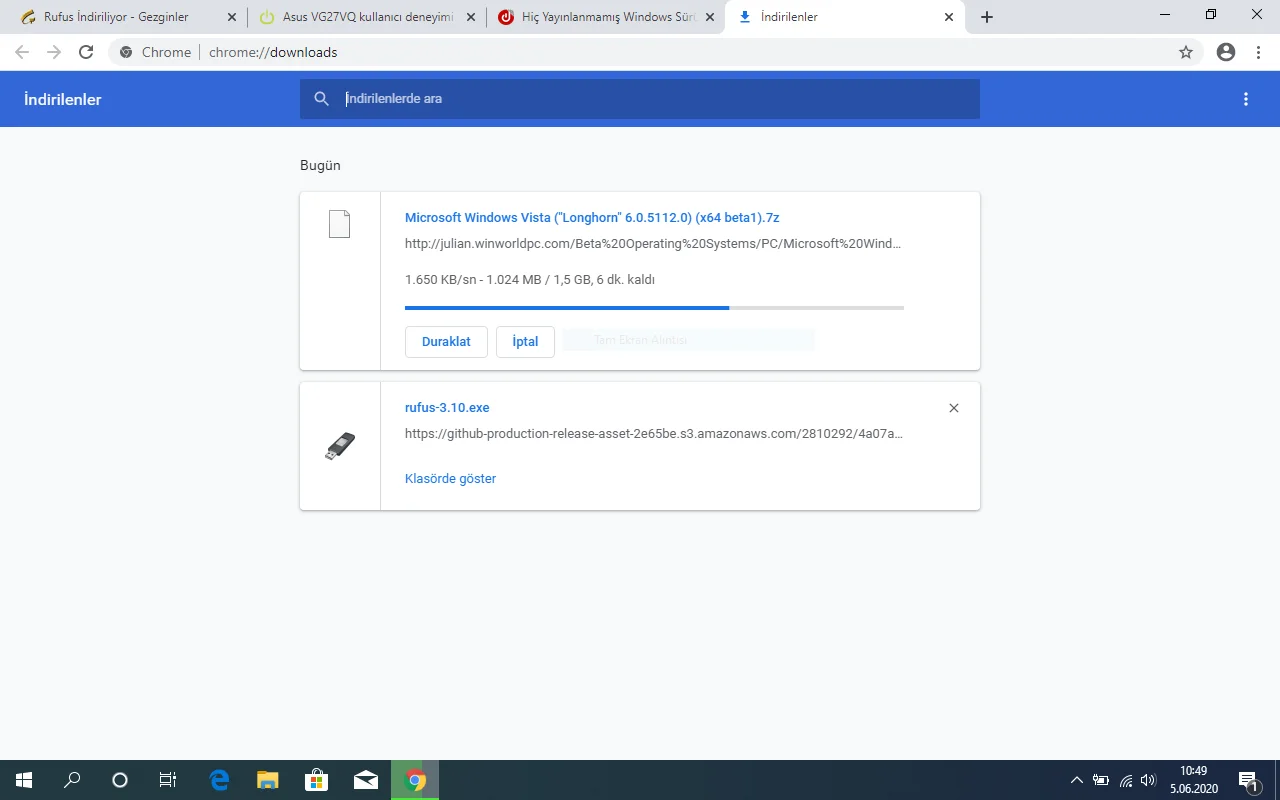The width and height of the screenshot is (1280, 800).
Task: Open the Windows Start menu
Action: tap(24, 780)
